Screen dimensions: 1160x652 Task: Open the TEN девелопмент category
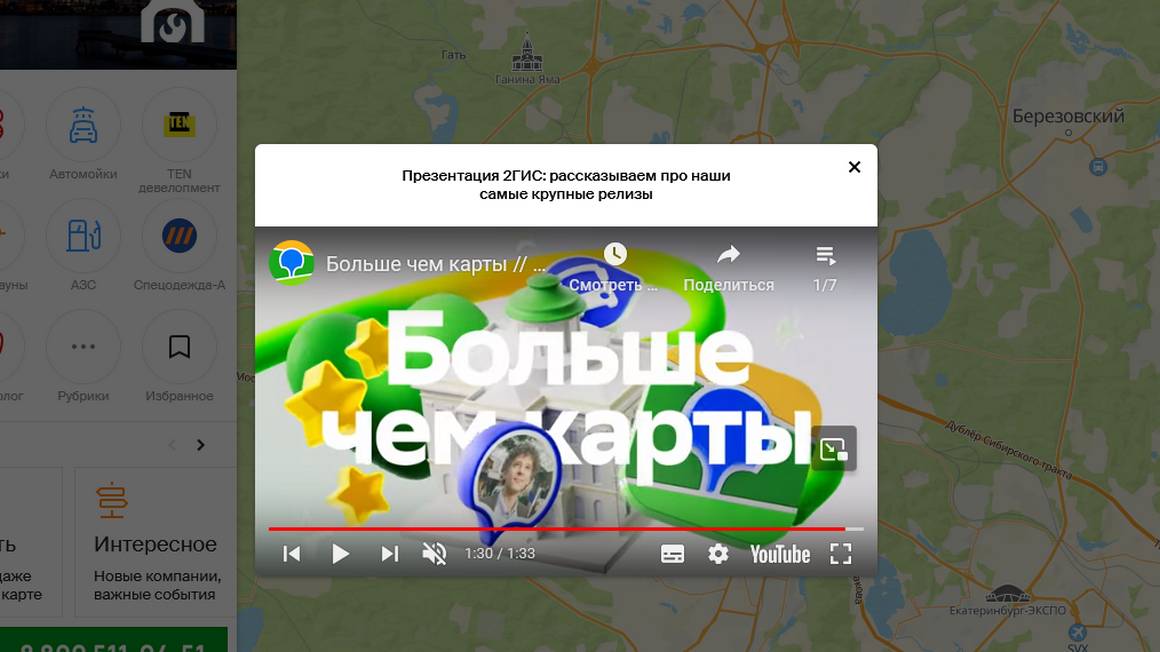[x=180, y=126]
